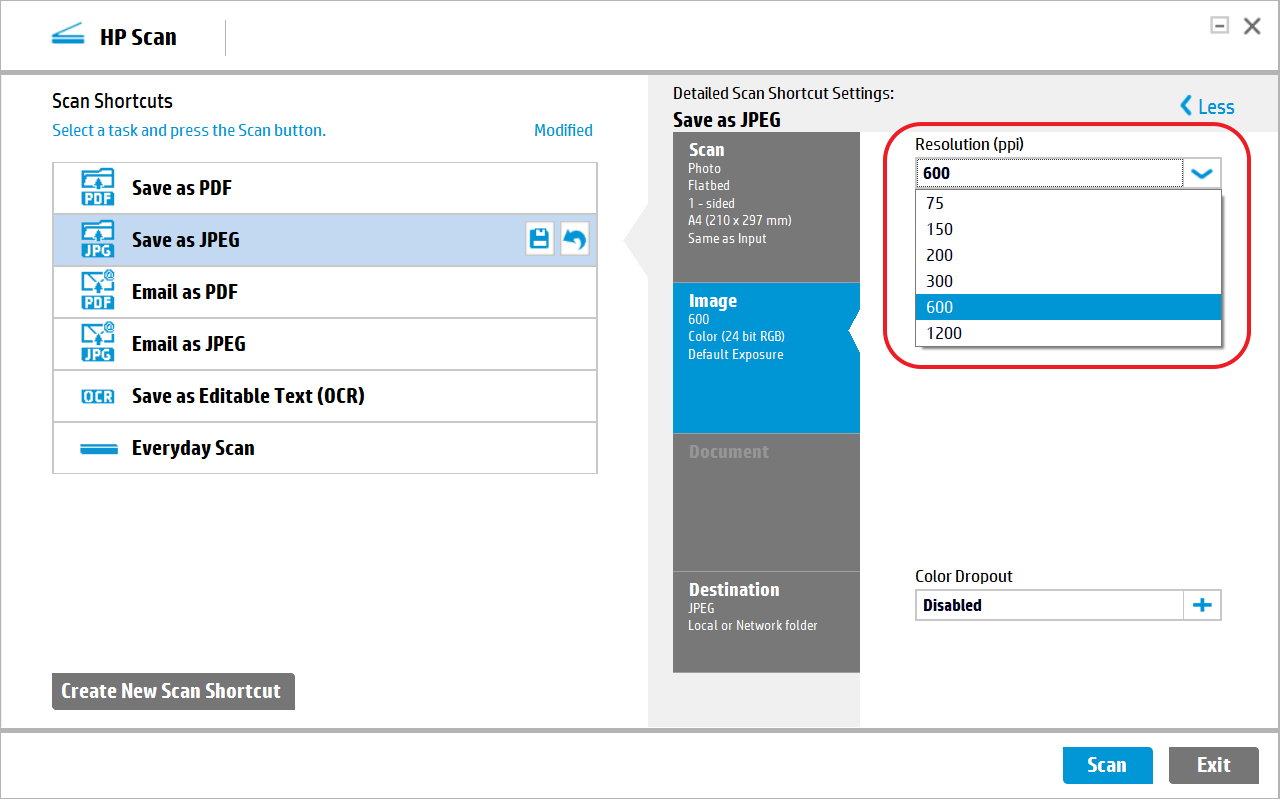Image resolution: width=1280 pixels, height=799 pixels.
Task: Click Create New Scan Shortcut
Action: [x=172, y=691]
